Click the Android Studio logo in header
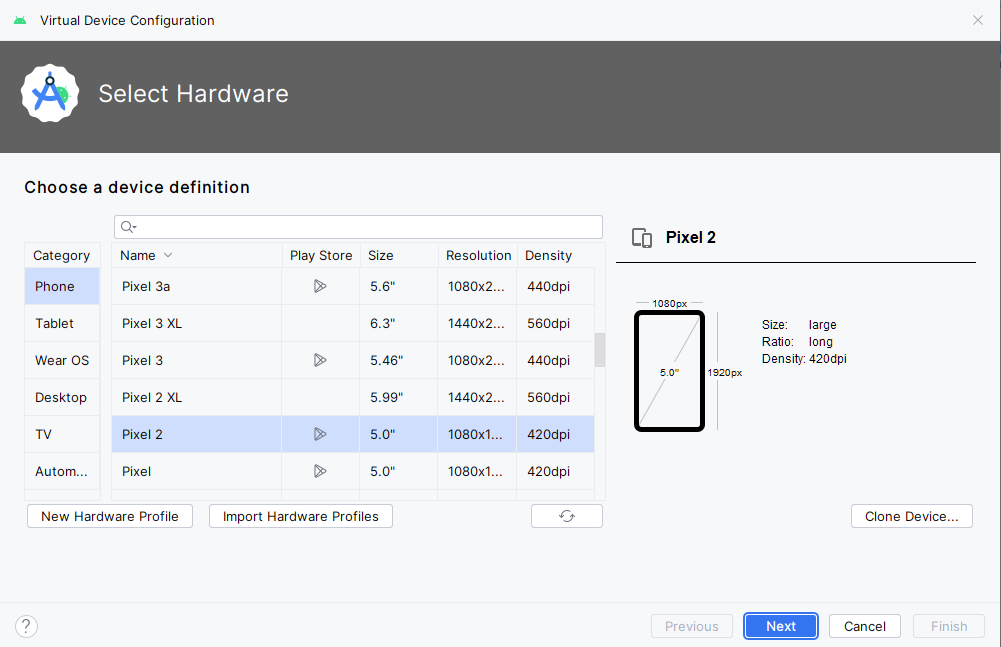The width and height of the screenshot is (1001, 647). click(x=50, y=93)
